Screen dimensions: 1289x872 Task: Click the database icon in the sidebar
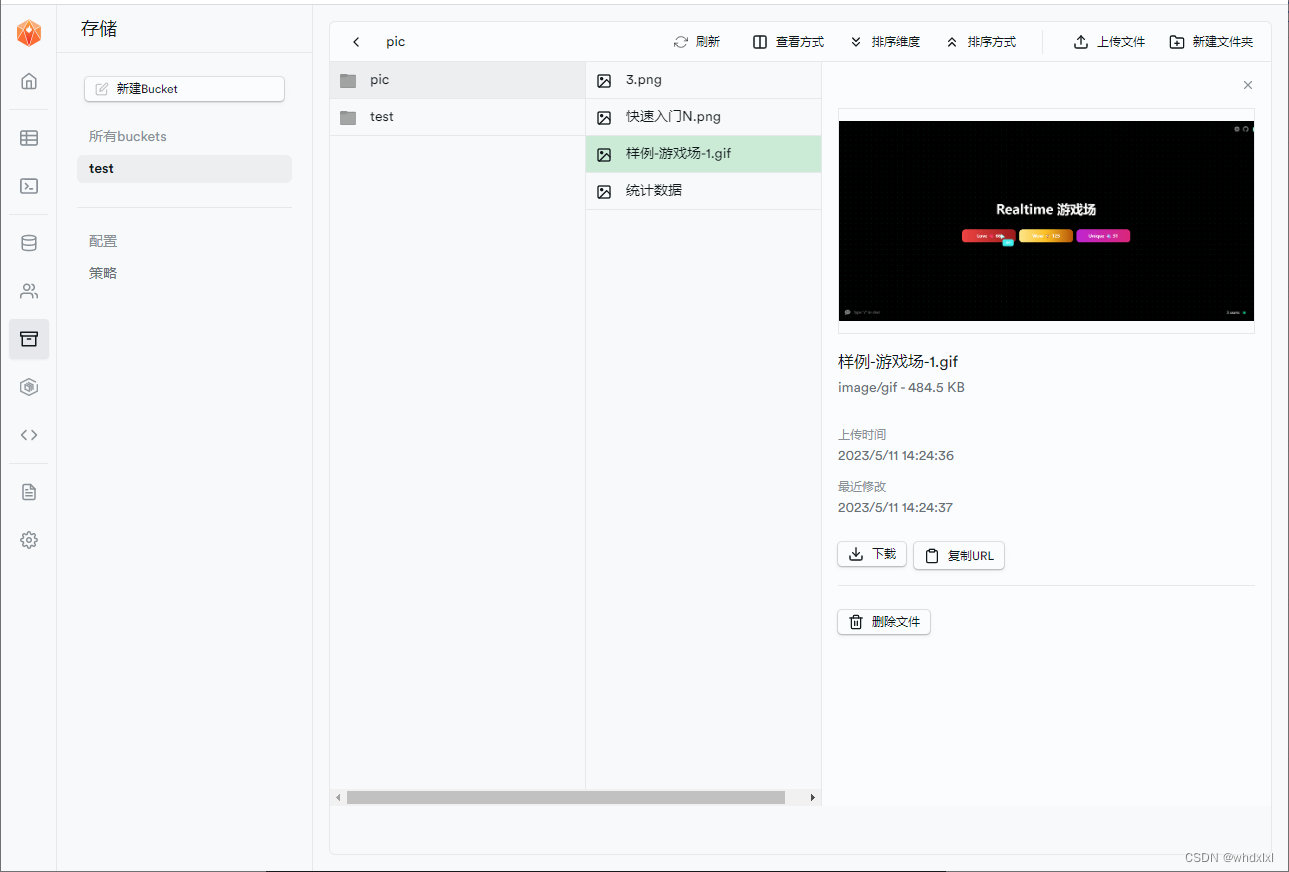coord(28,242)
